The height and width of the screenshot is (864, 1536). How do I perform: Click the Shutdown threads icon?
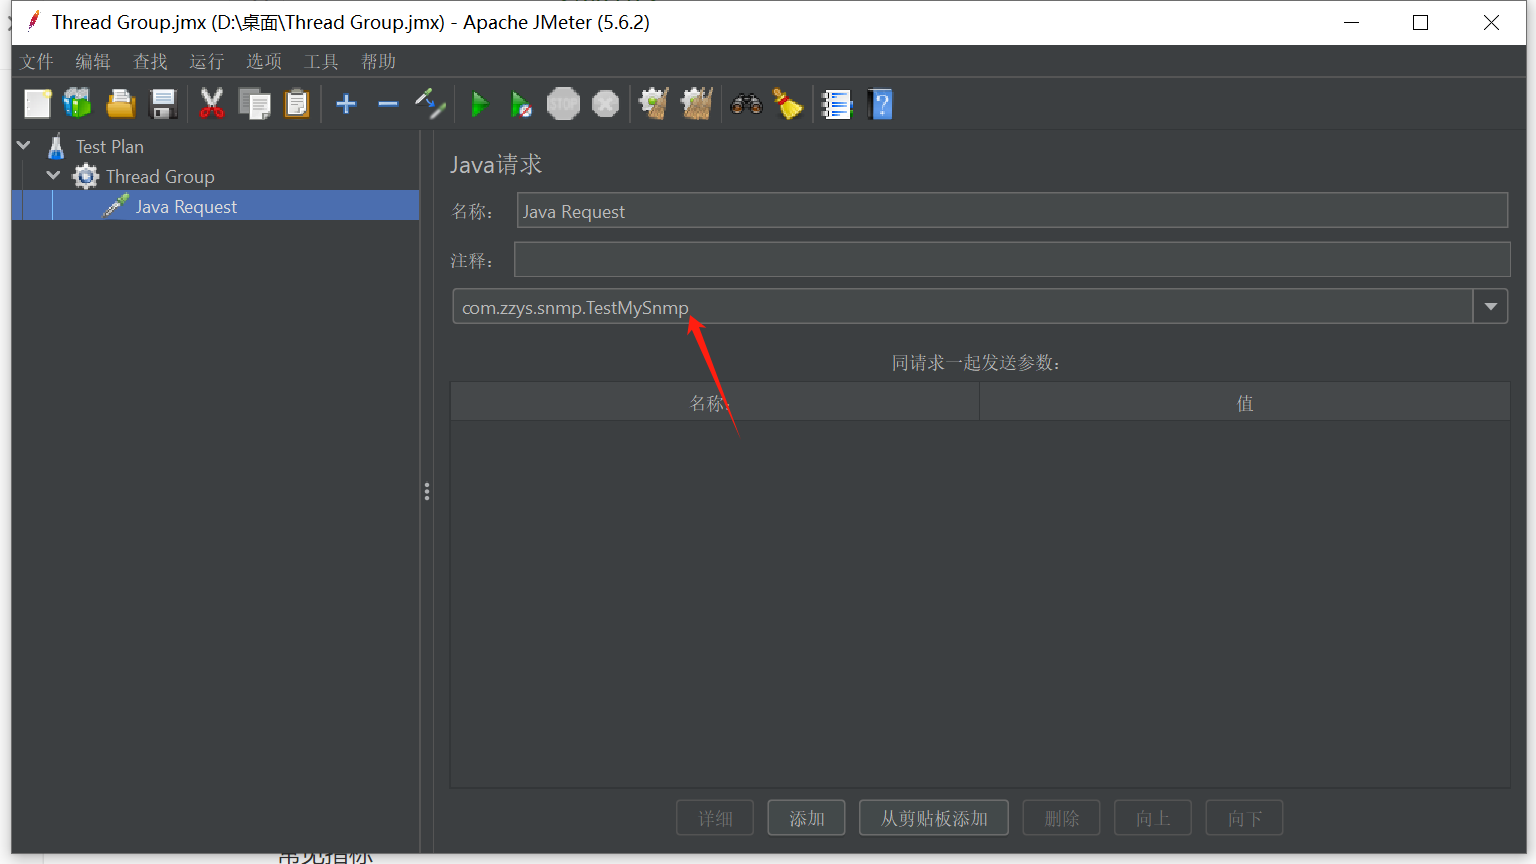pyautogui.click(x=605, y=104)
